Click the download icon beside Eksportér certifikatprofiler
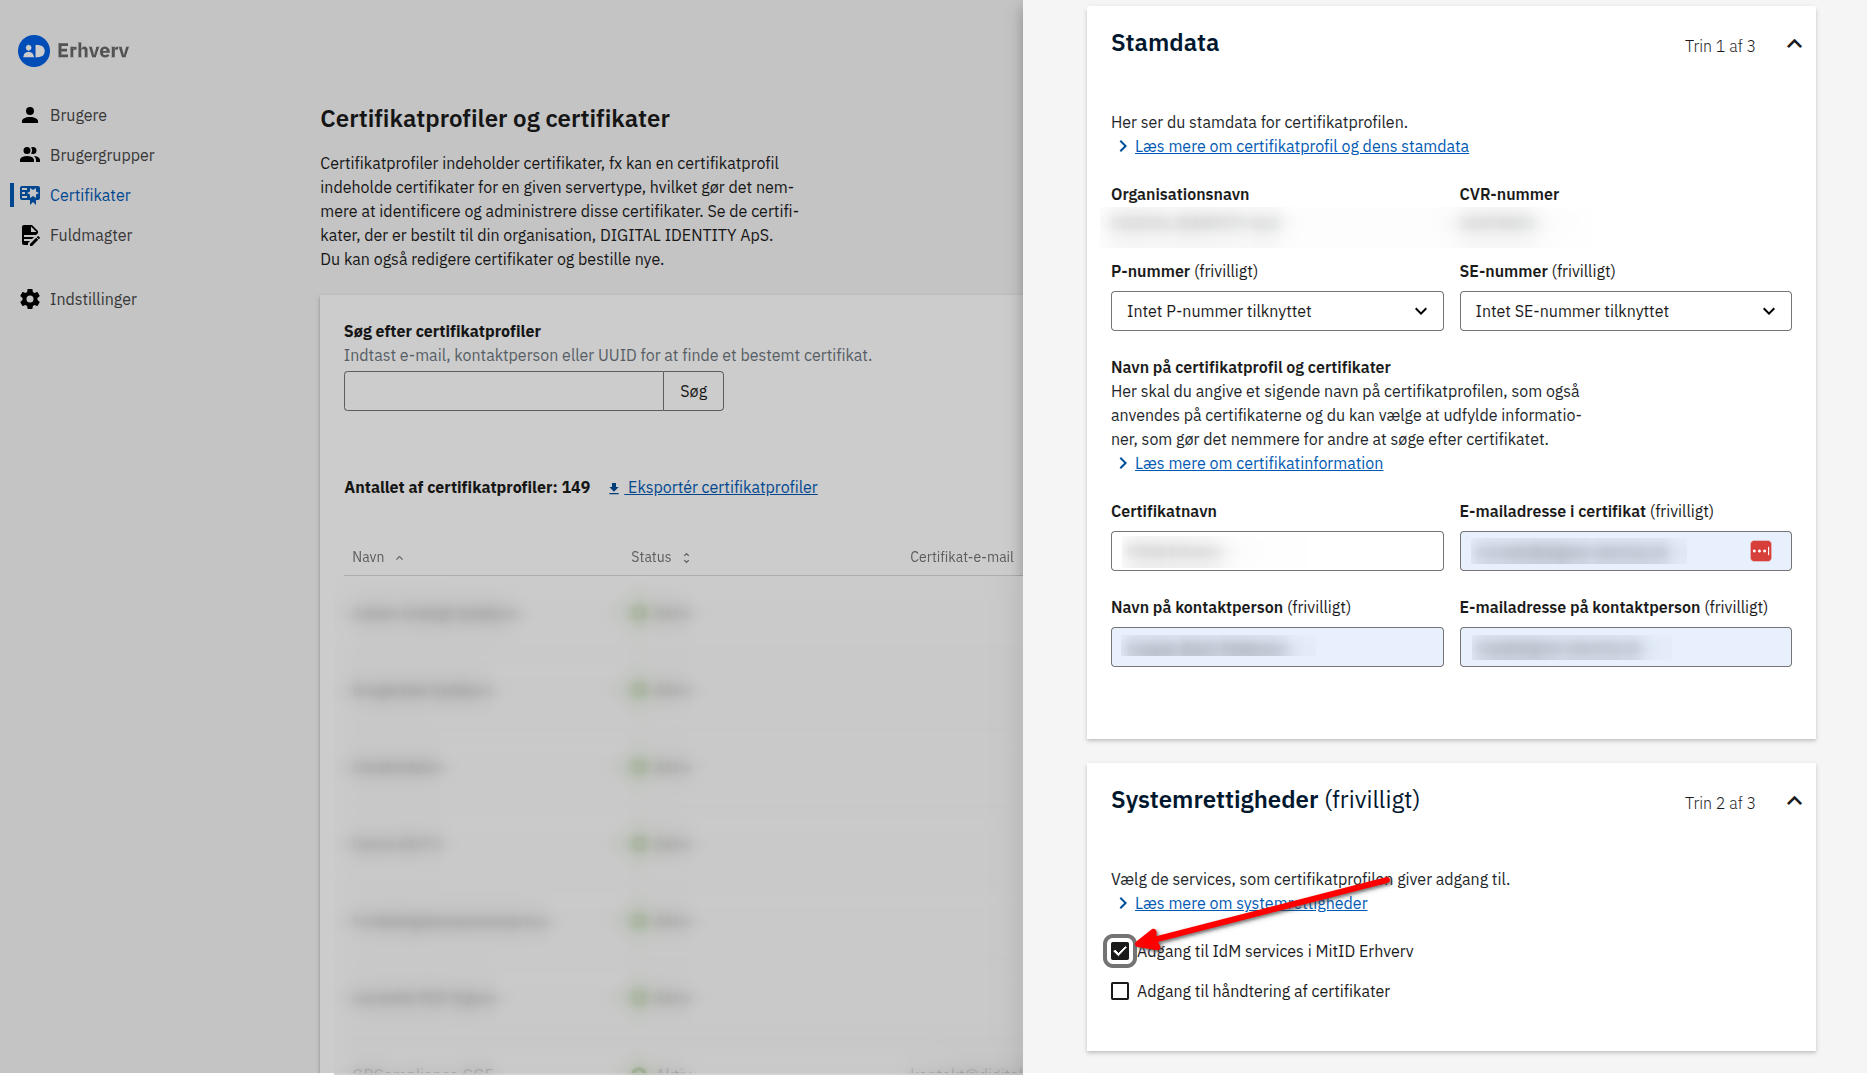Image resolution: width=1867 pixels, height=1076 pixels. [614, 488]
